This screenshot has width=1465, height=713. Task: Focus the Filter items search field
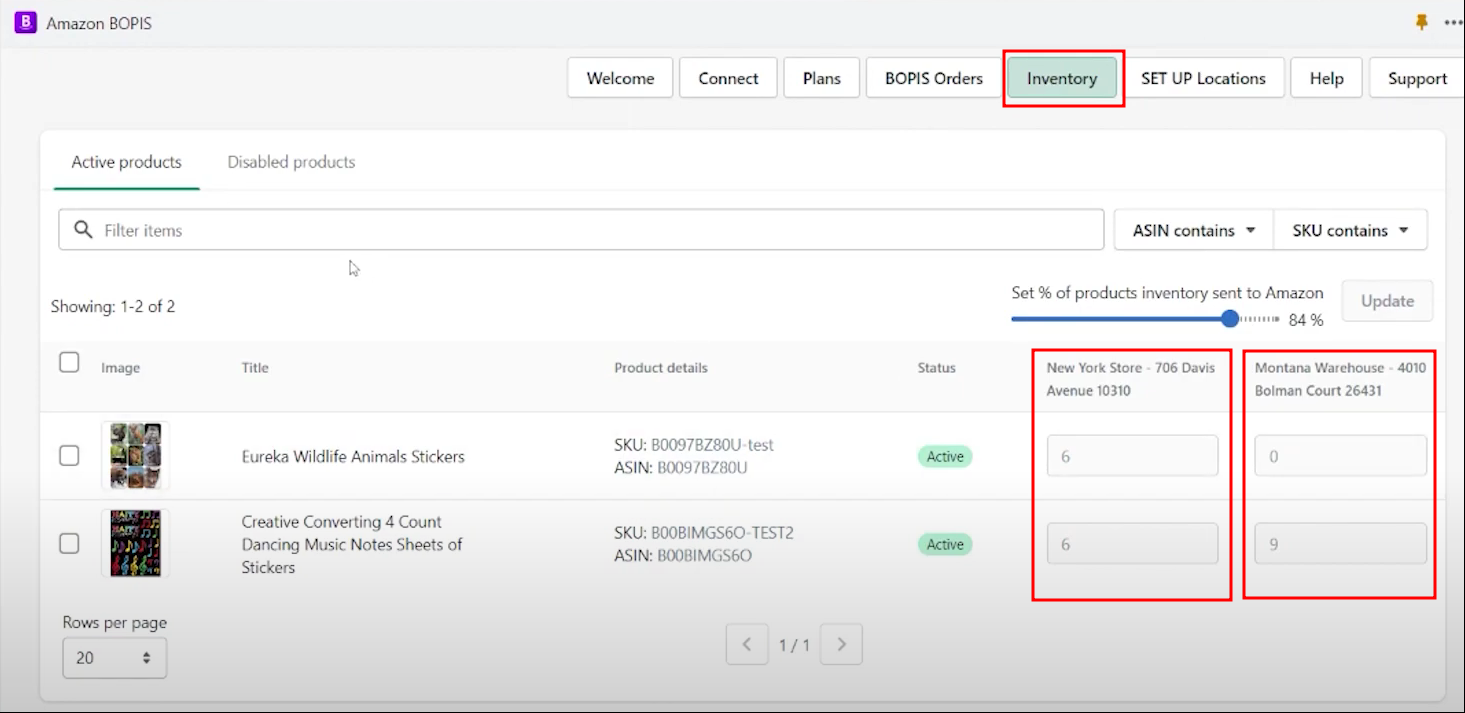pos(581,230)
